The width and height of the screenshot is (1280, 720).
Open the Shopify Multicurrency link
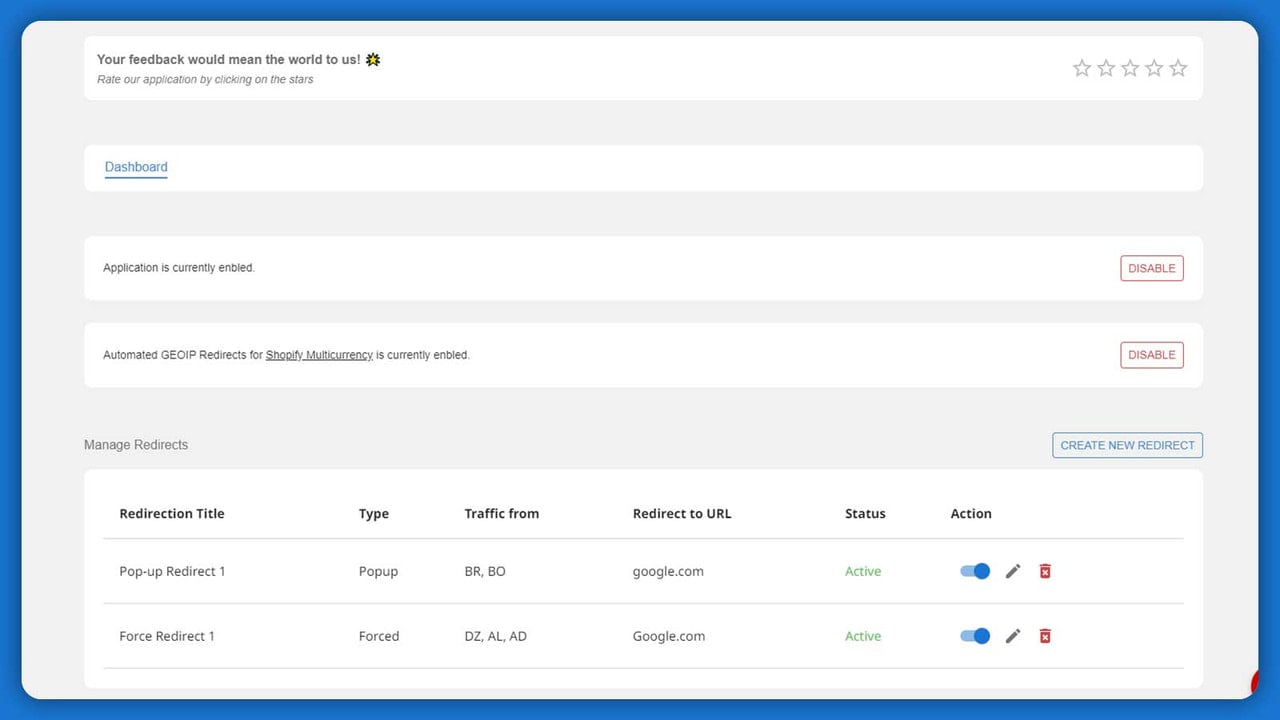point(319,355)
